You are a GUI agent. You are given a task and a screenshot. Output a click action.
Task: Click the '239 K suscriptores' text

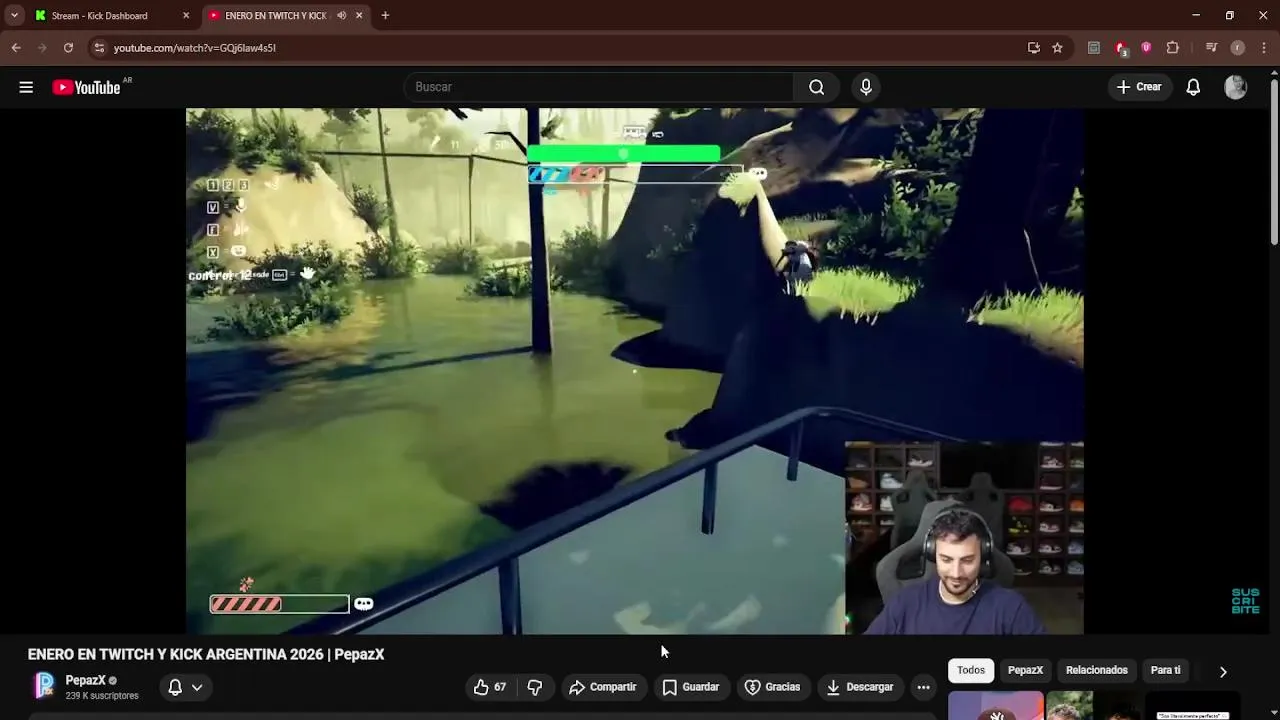(x=102, y=696)
